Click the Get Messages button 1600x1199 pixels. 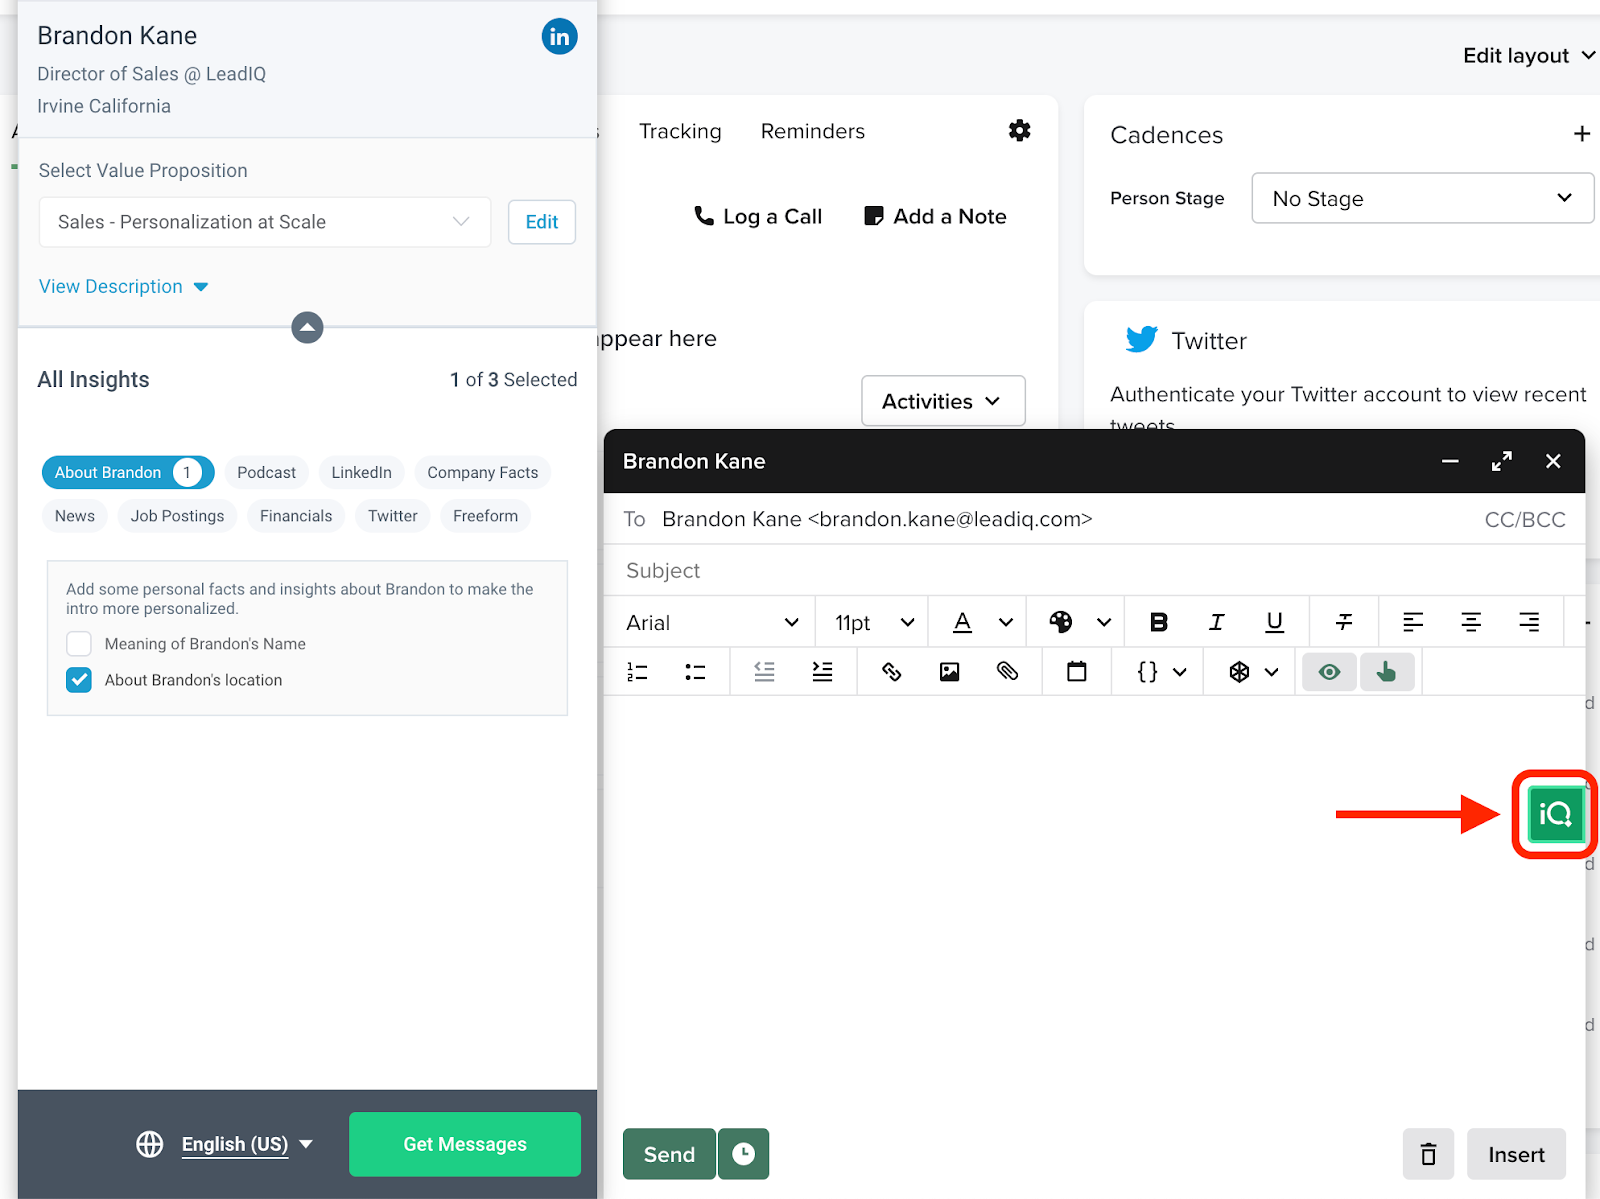point(464,1144)
